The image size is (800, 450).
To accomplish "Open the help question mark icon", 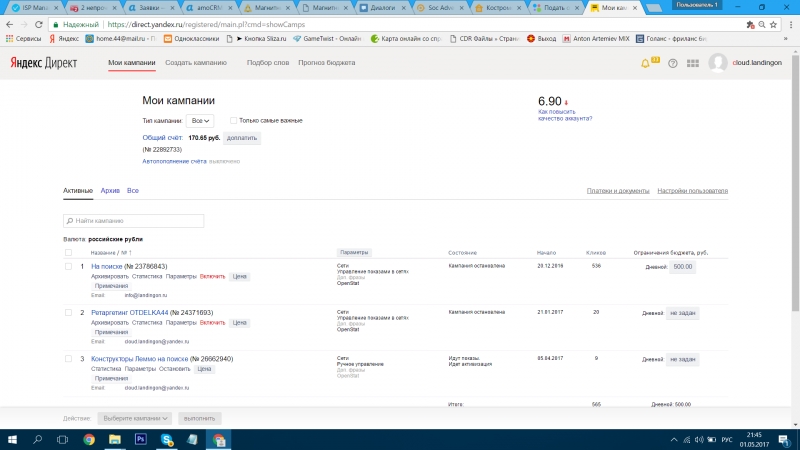I will point(672,63).
